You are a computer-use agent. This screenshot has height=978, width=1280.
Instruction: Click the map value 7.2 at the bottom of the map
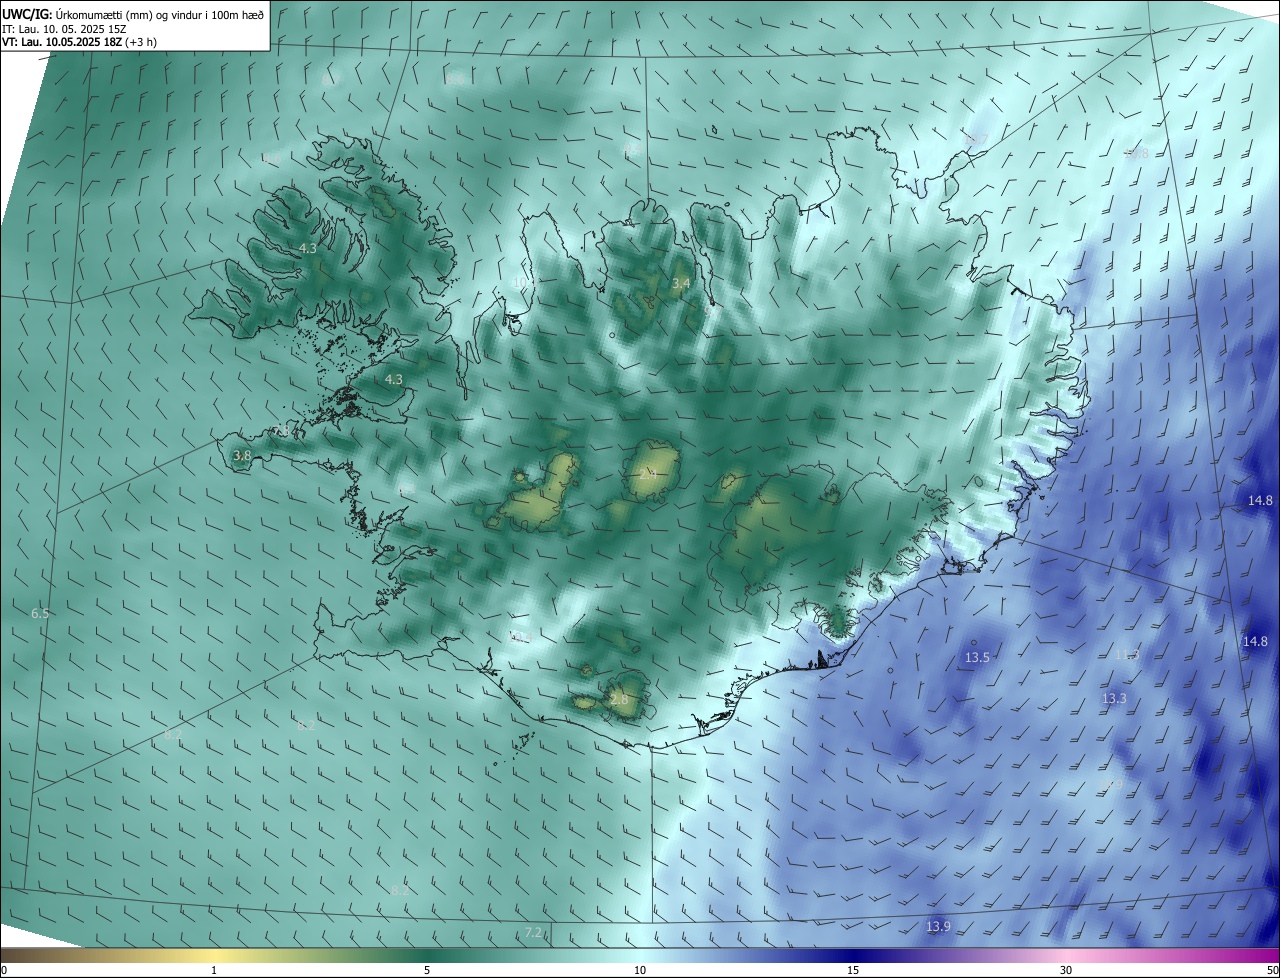click(534, 932)
